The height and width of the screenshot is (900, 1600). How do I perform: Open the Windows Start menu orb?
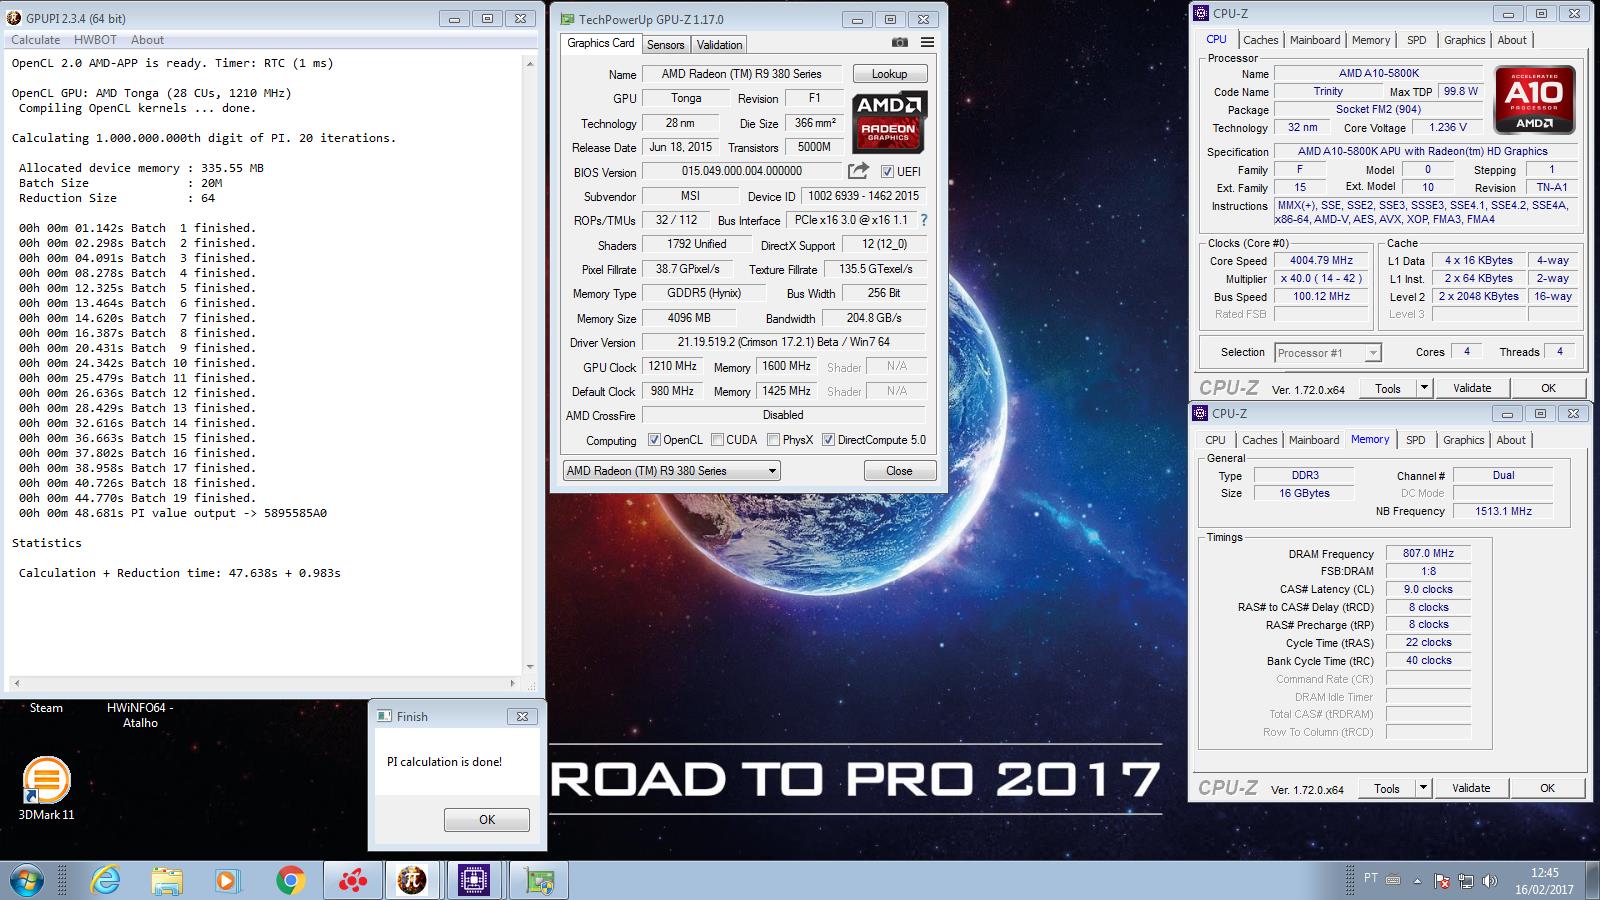(27, 880)
